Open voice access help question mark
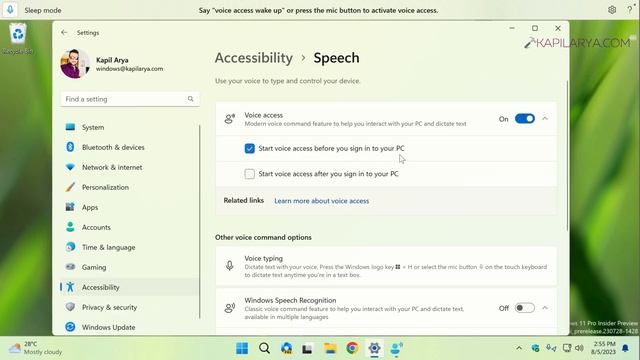 click(x=629, y=10)
